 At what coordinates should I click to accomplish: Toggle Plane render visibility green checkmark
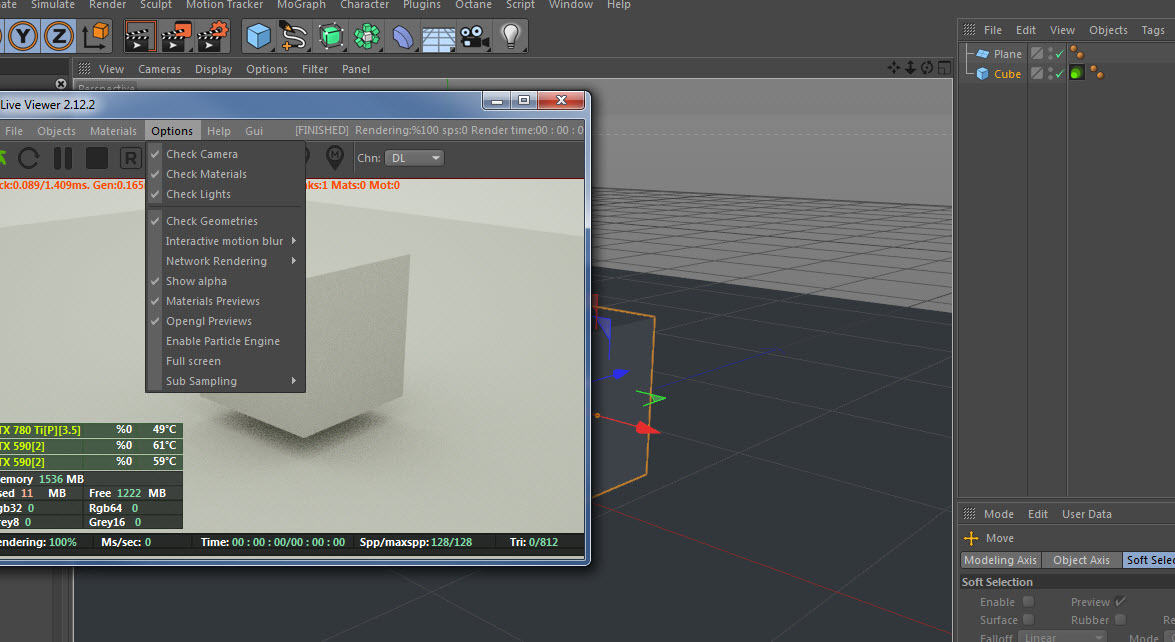coord(1060,54)
